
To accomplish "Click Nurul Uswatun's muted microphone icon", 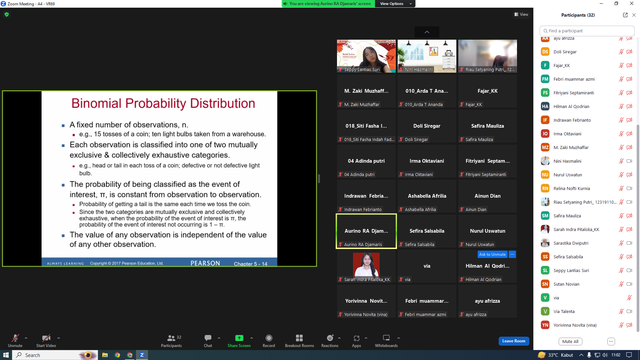I will [621, 175].
